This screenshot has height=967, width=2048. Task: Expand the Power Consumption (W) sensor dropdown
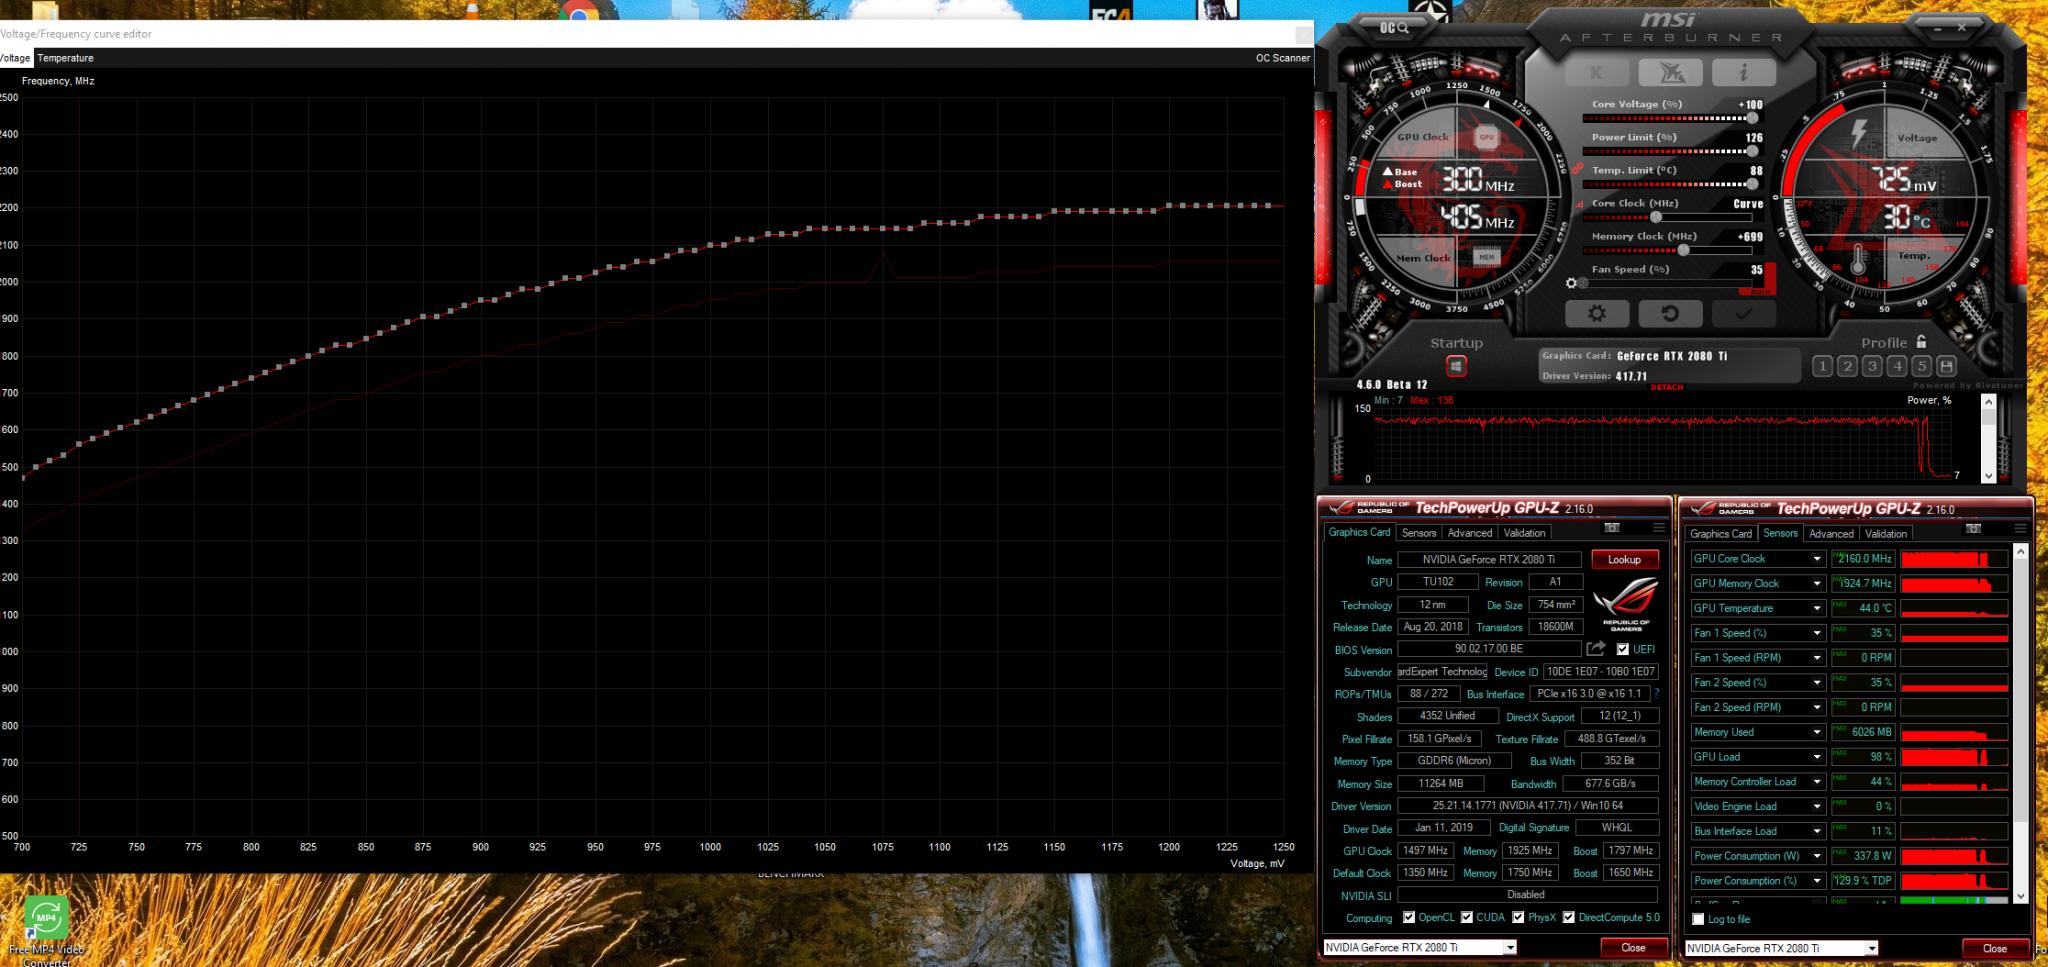[1817, 856]
